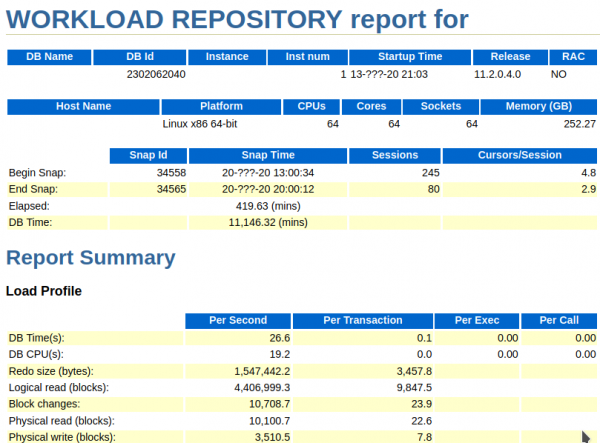The width and height of the screenshot is (600, 443).
Task: Click the Cursors/Session column header
Action: tap(520, 156)
